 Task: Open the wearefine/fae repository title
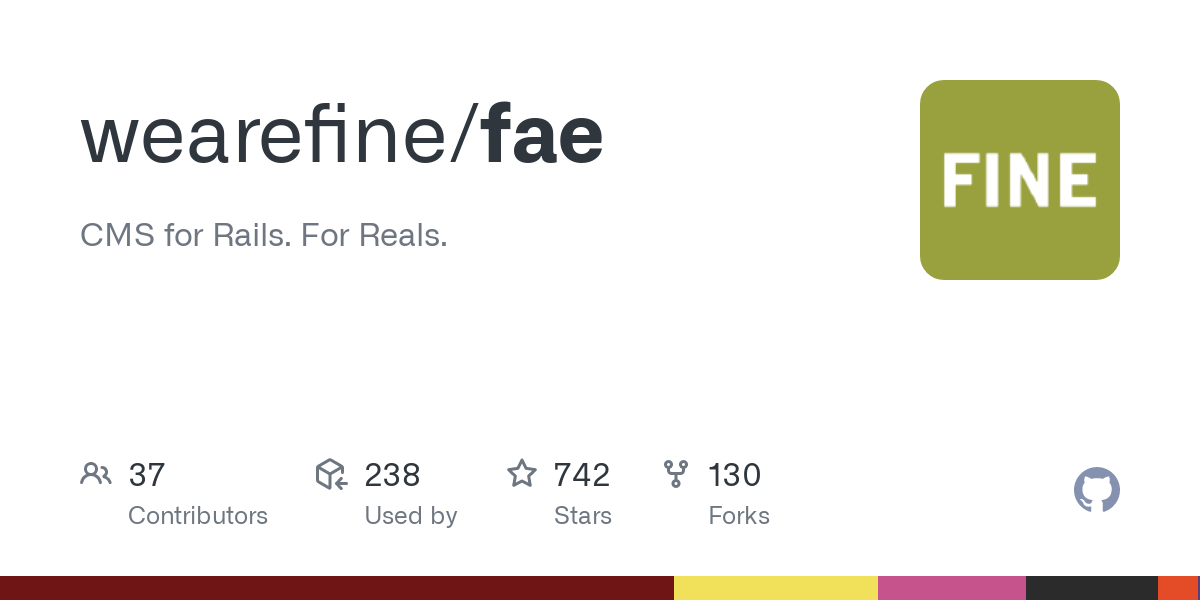click(x=342, y=135)
